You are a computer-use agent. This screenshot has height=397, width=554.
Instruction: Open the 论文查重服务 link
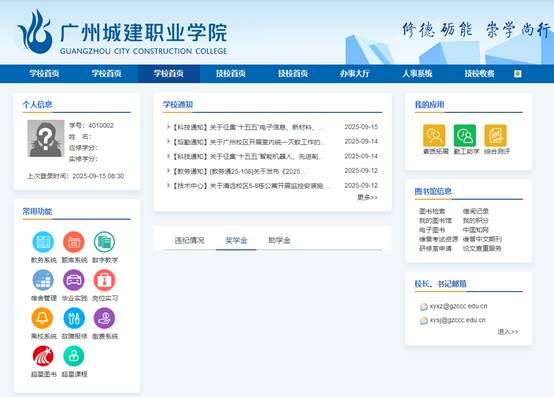point(482,248)
